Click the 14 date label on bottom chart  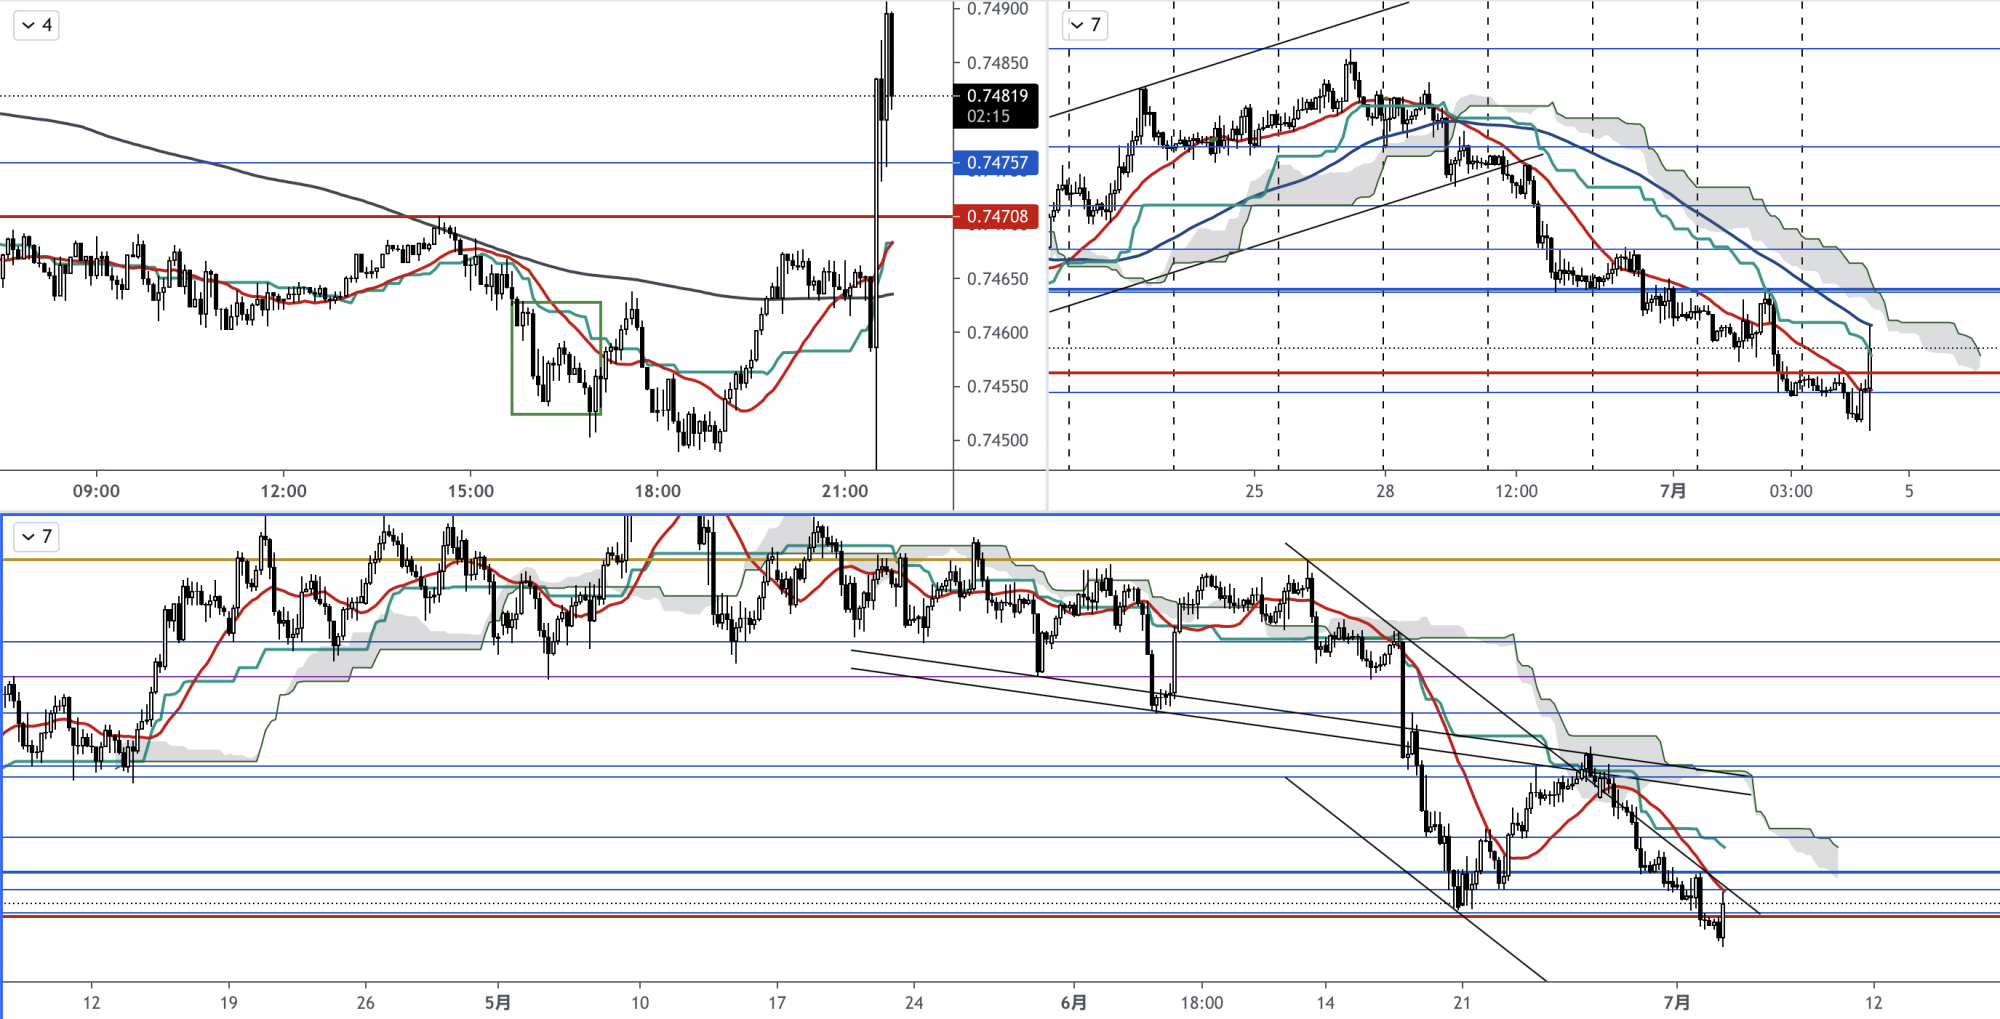click(1325, 1003)
